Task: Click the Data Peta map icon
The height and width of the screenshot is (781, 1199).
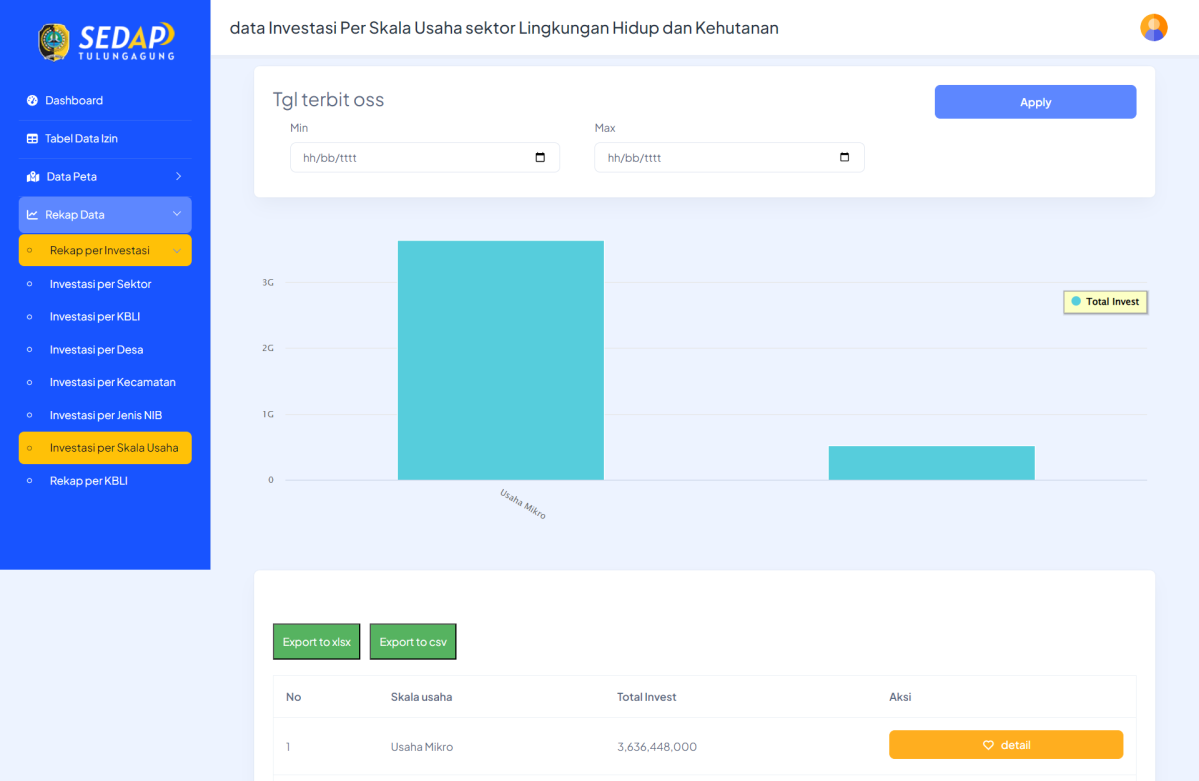Action: click(33, 177)
